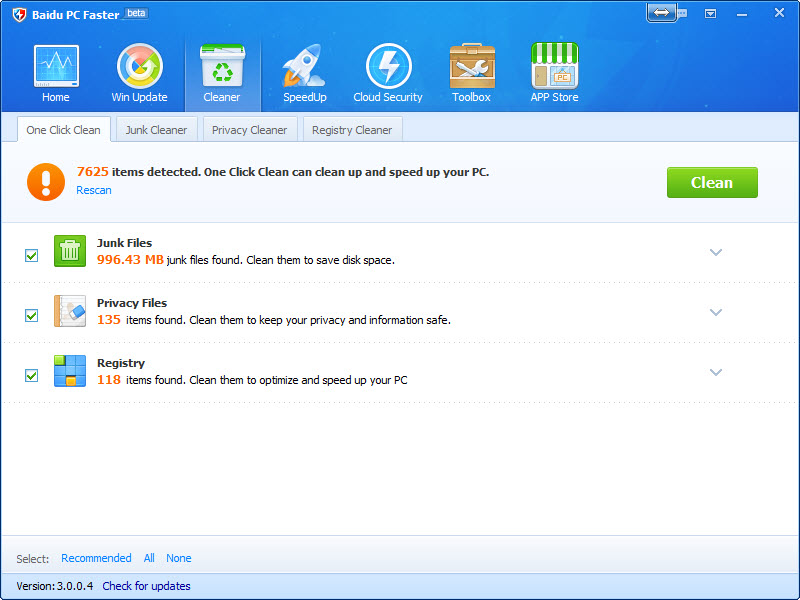Select Recommended items link

coord(96,558)
